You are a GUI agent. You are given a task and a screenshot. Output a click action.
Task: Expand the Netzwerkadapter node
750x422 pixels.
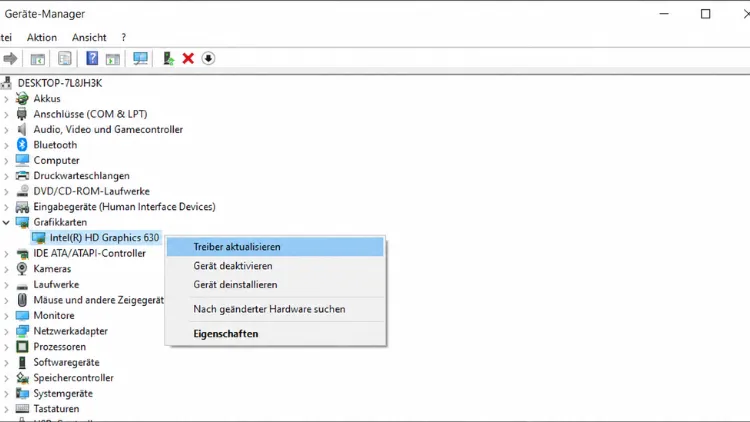6,331
